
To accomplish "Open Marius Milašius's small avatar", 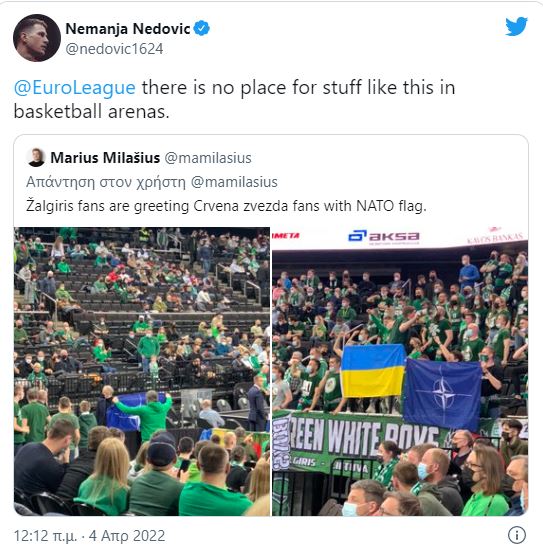I will pyautogui.click(x=36, y=158).
